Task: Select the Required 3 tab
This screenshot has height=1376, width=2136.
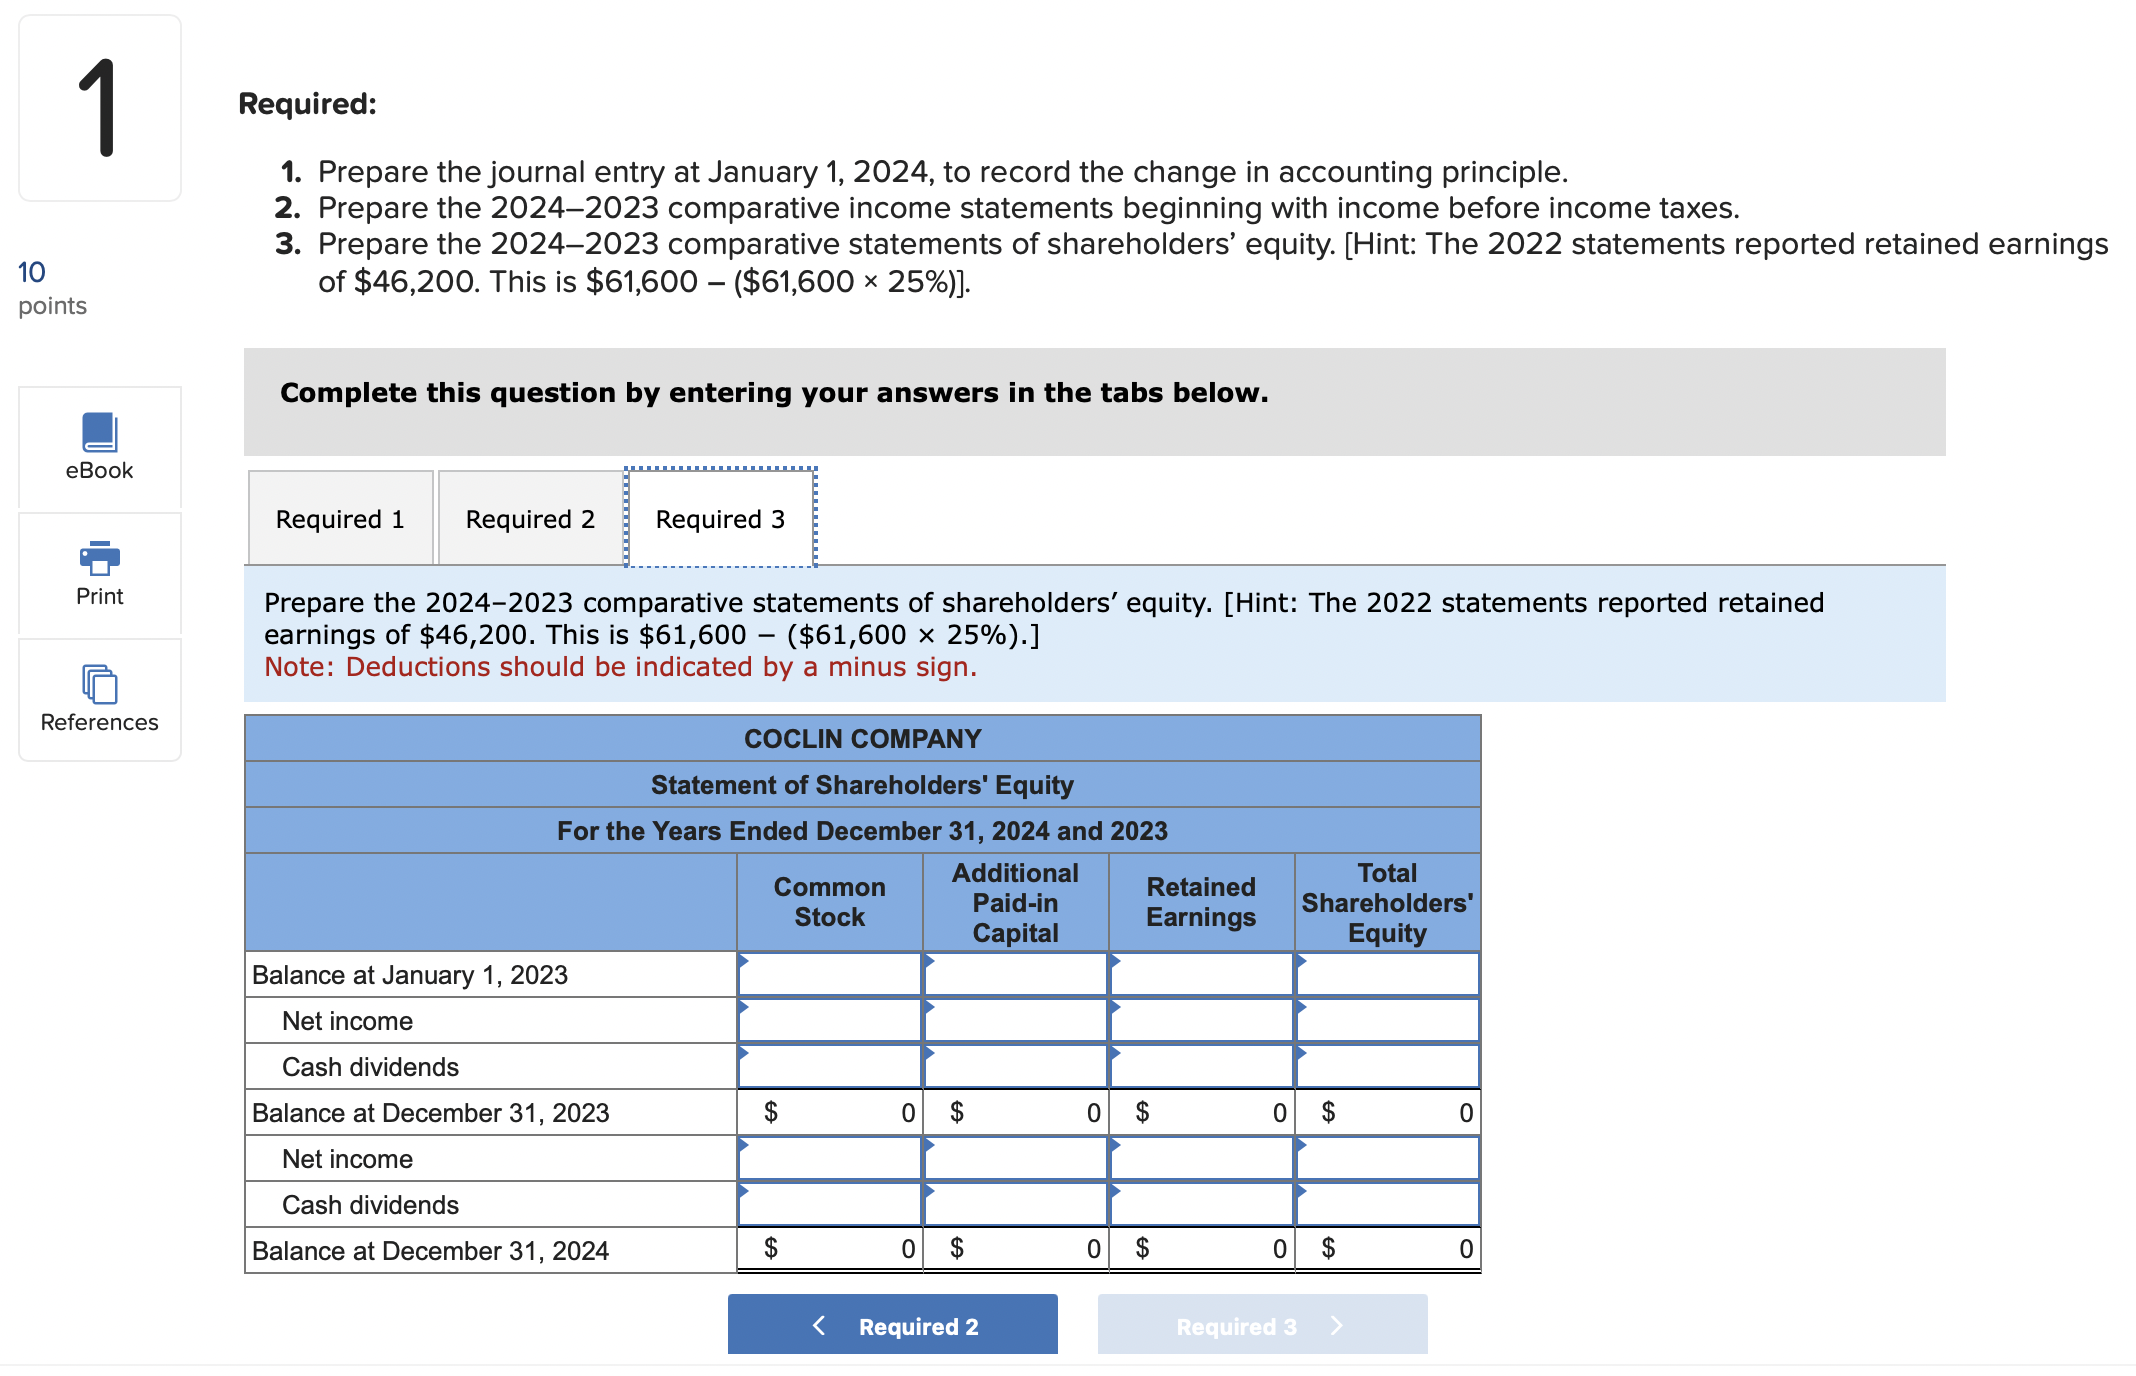Action: (x=720, y=518)
